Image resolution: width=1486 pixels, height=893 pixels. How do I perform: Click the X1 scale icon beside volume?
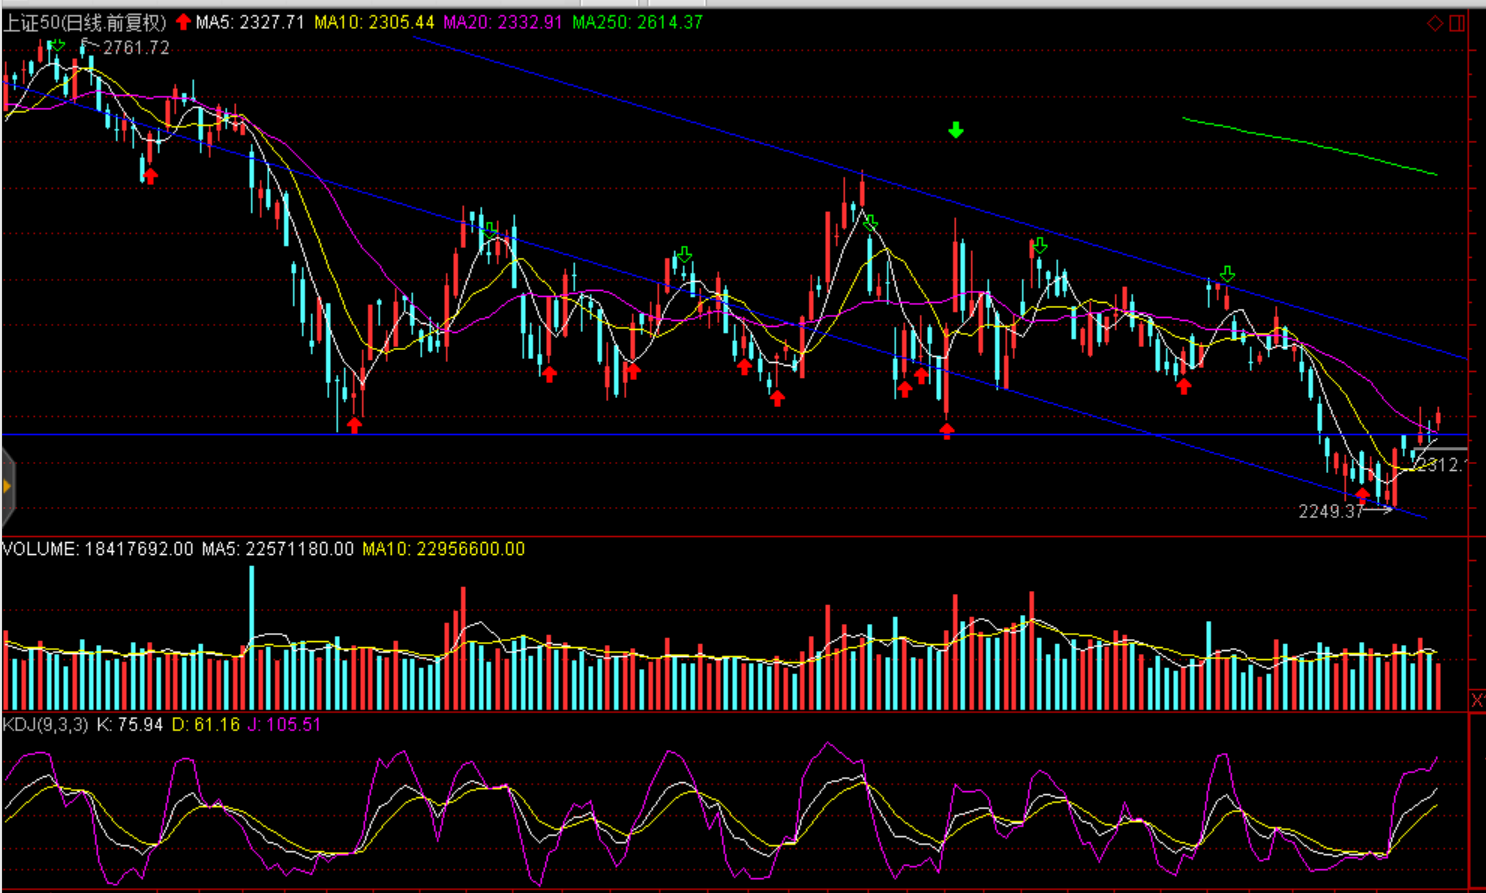click(x=1477, y=700)
